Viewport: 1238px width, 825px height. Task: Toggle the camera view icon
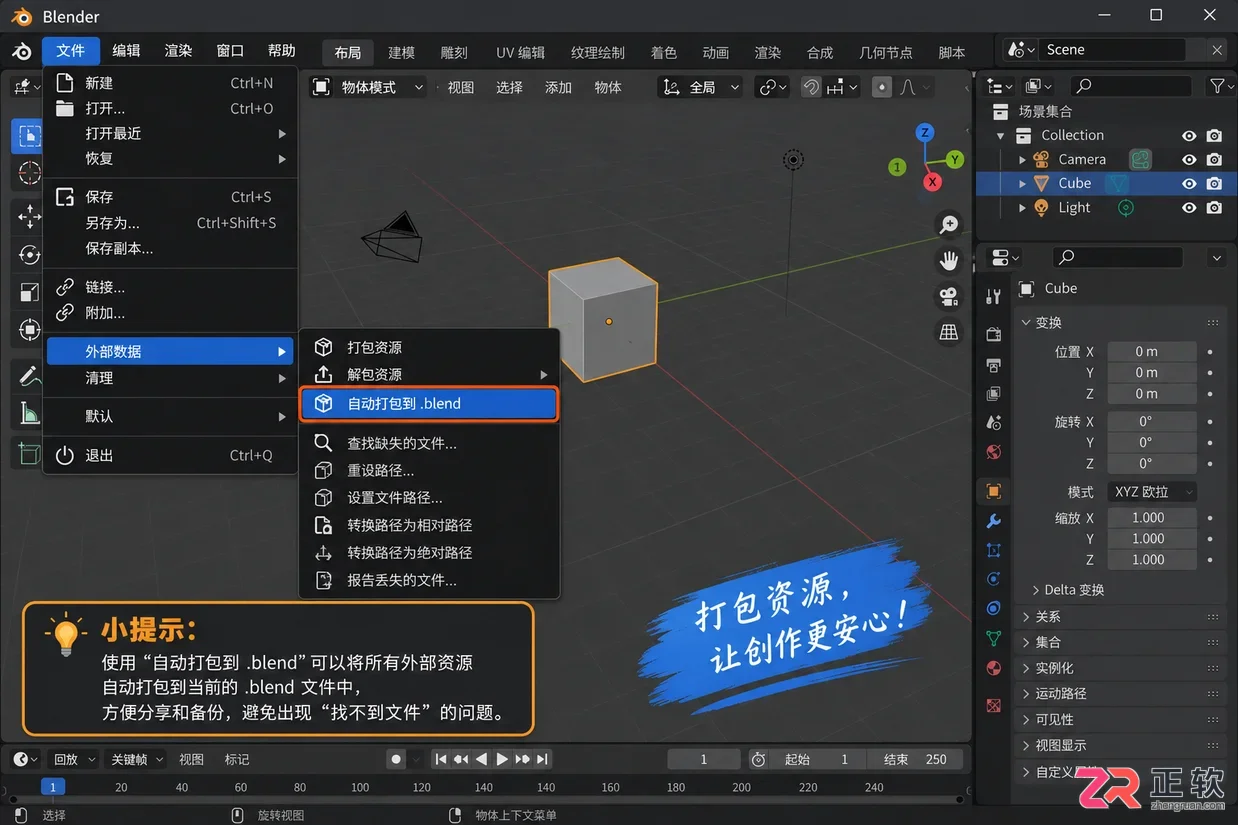point(948,296)
